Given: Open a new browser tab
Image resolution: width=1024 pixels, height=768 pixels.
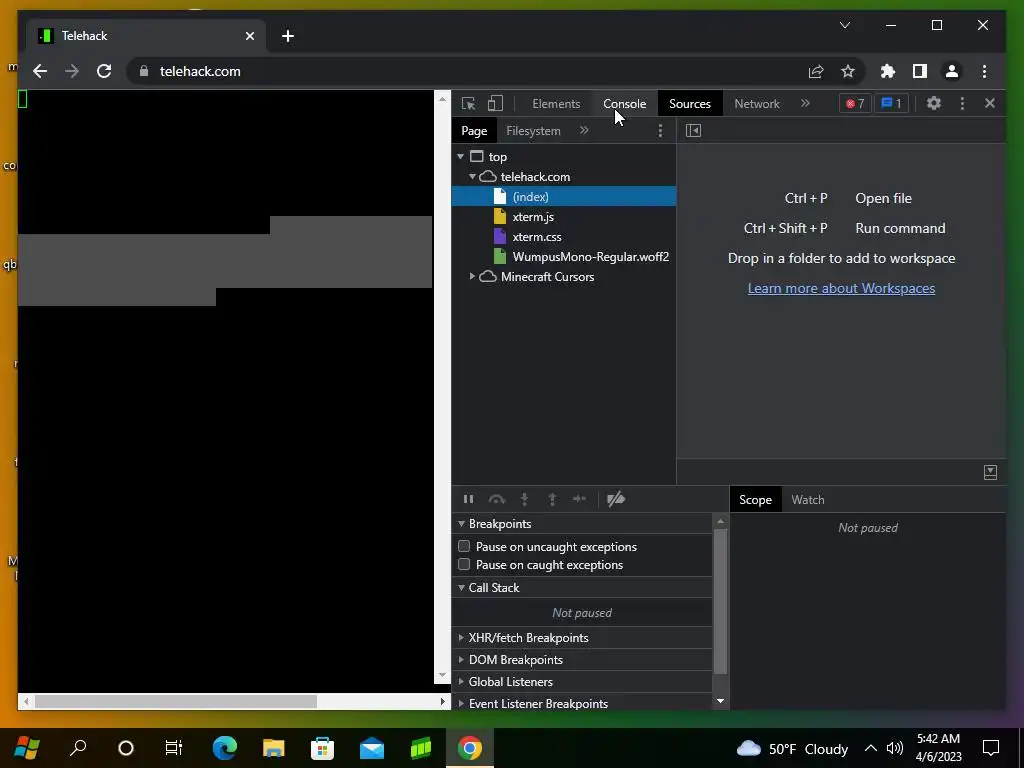Looking at the screenshot, I should point(288,36).
